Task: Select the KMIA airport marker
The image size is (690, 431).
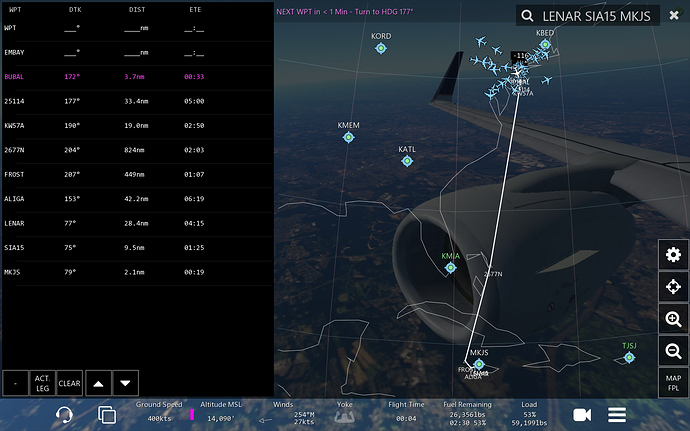Action: pyautogui.click(x=450, y=267)
